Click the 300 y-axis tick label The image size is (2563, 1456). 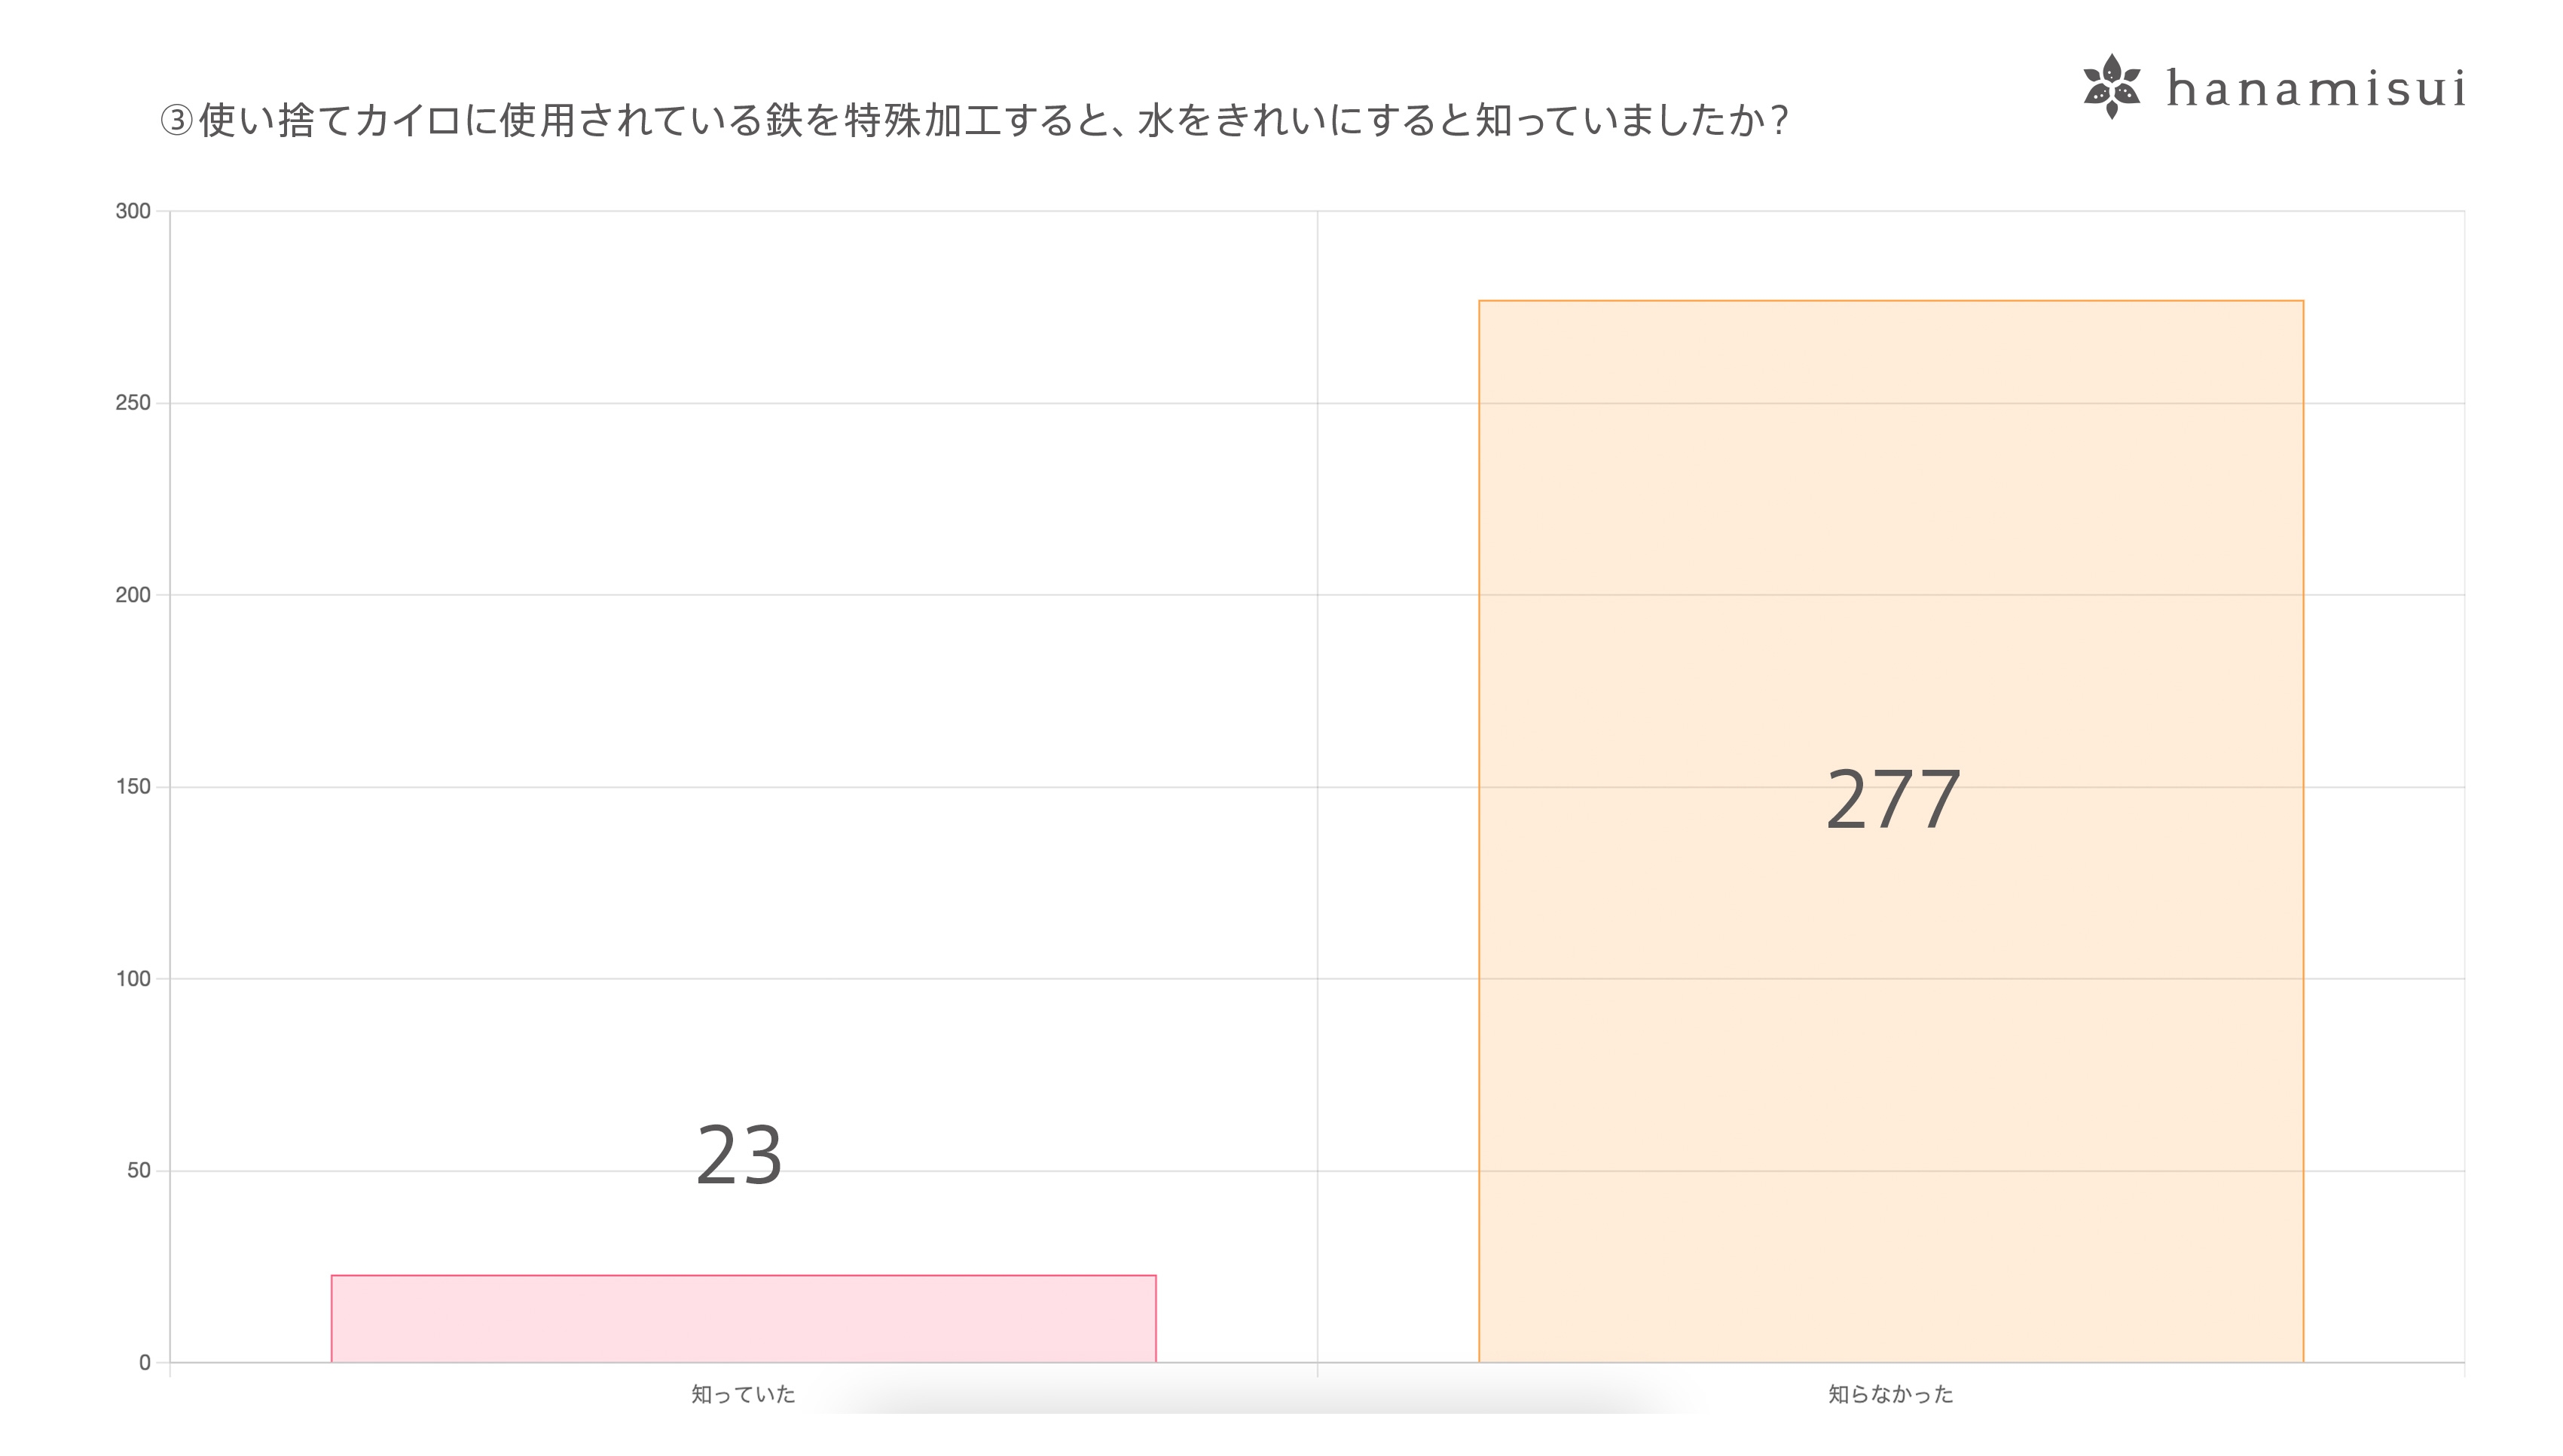[x=133, y=211]
